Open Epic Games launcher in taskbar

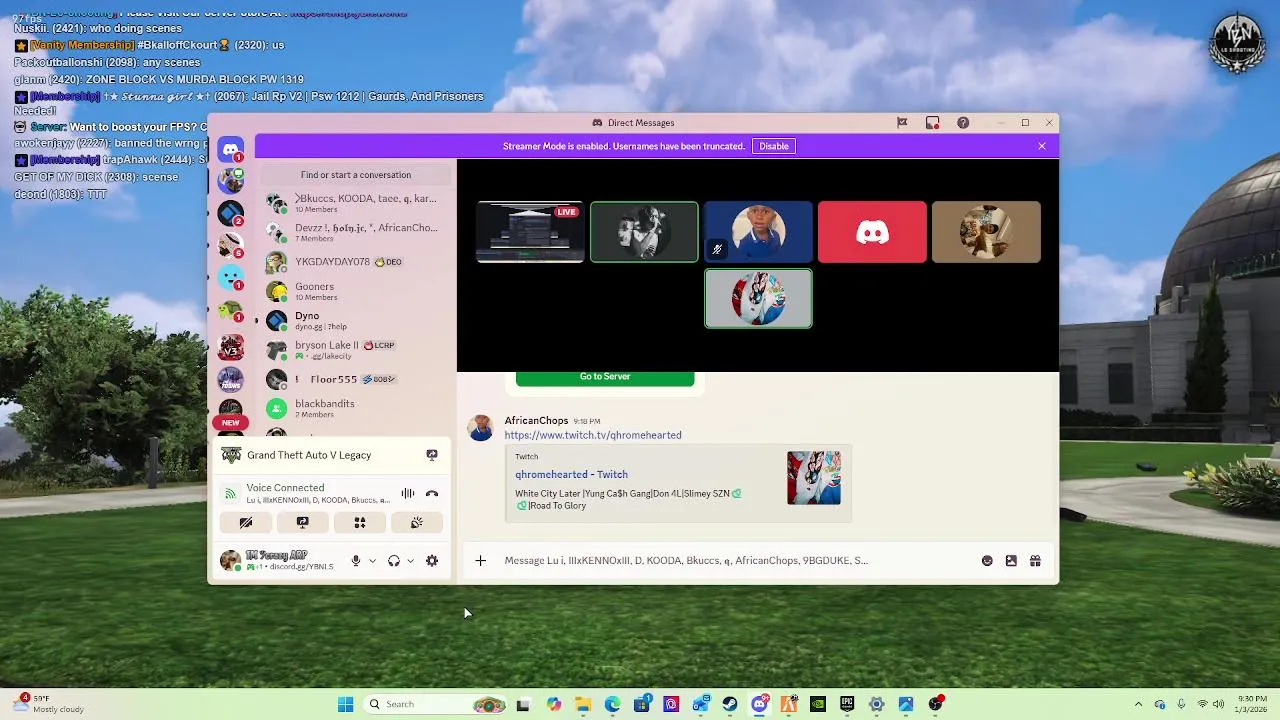tap(847, 704)
